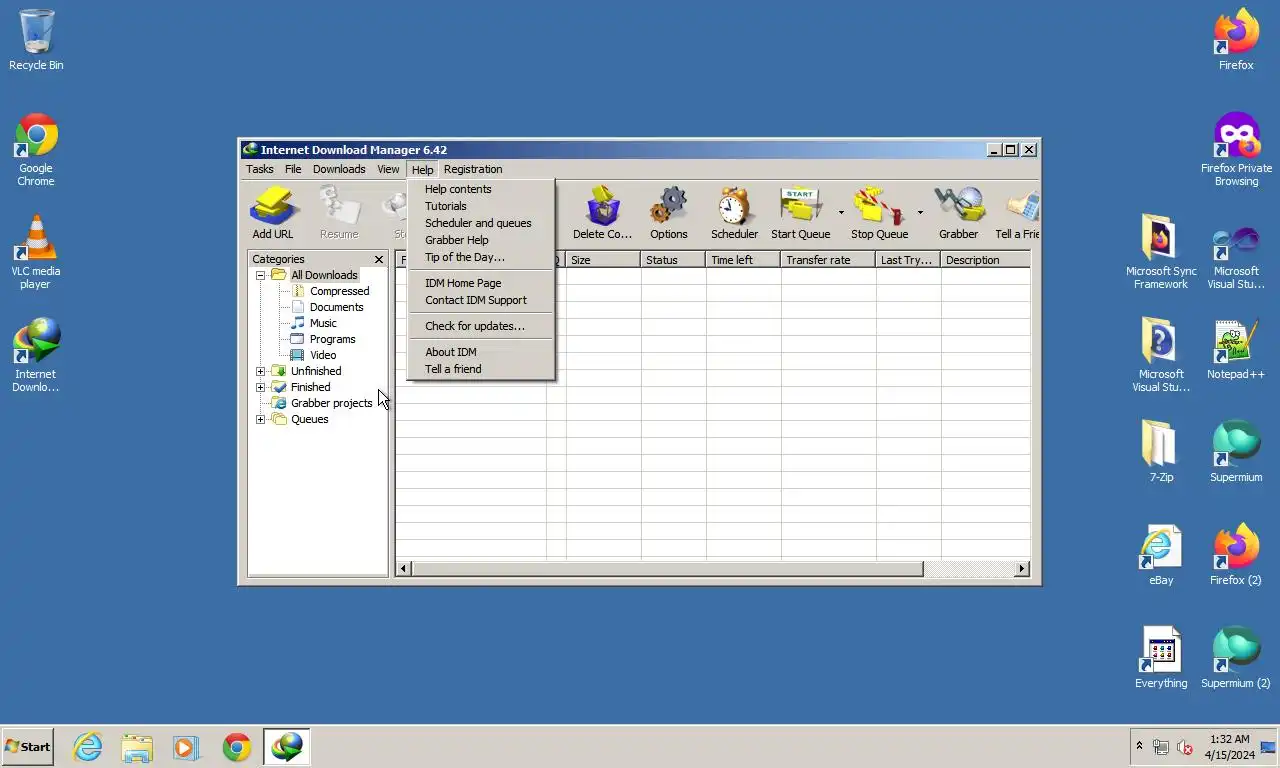The image size is (1280, 768).
Task: Open the Registration menu
Action: [x=473, y=169]
